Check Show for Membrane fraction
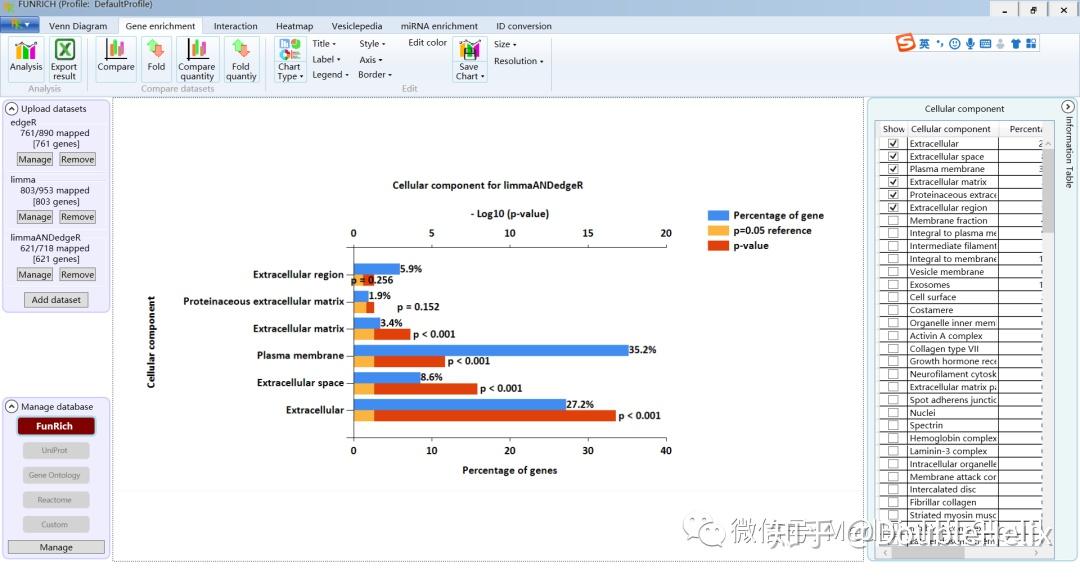Screen dimensions: 1080x579 893,220
